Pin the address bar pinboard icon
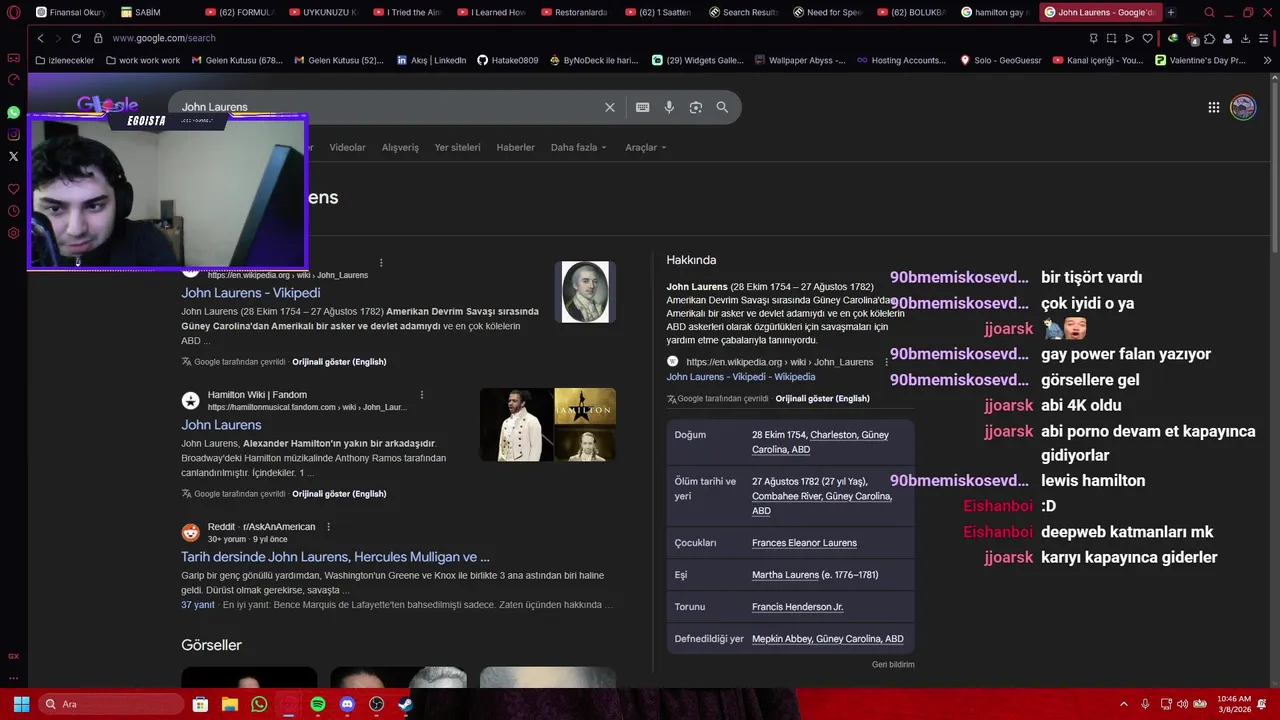The height and width of the screenshot is (720, 1280). click(x=1093, y=38)
